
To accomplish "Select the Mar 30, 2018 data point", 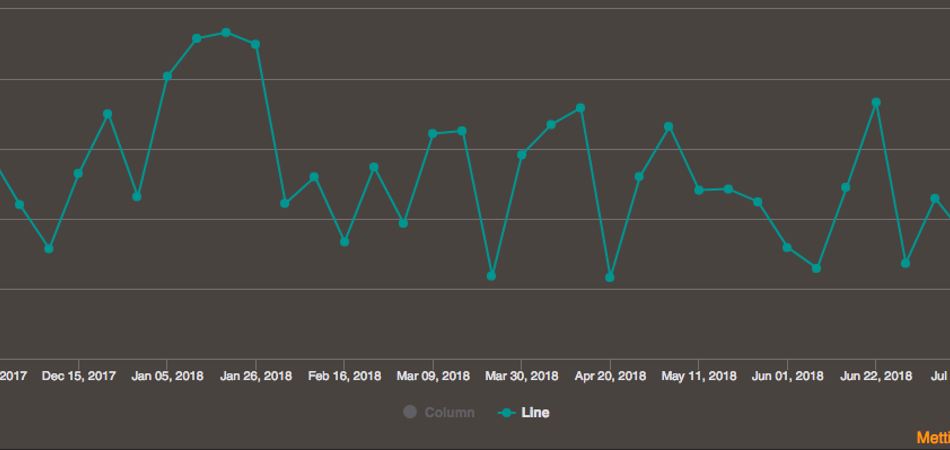I will (x=521, y=154).
